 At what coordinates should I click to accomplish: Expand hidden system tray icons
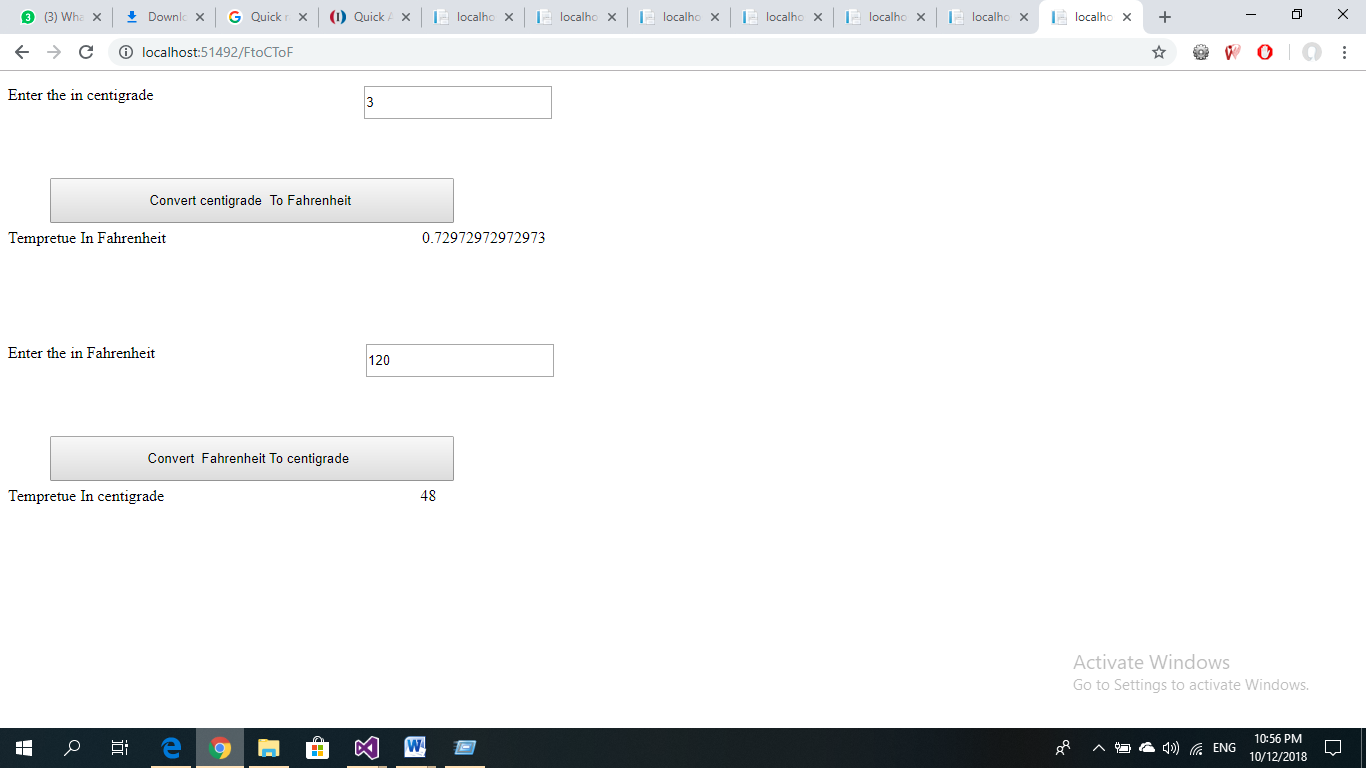tap(1098, 748)
